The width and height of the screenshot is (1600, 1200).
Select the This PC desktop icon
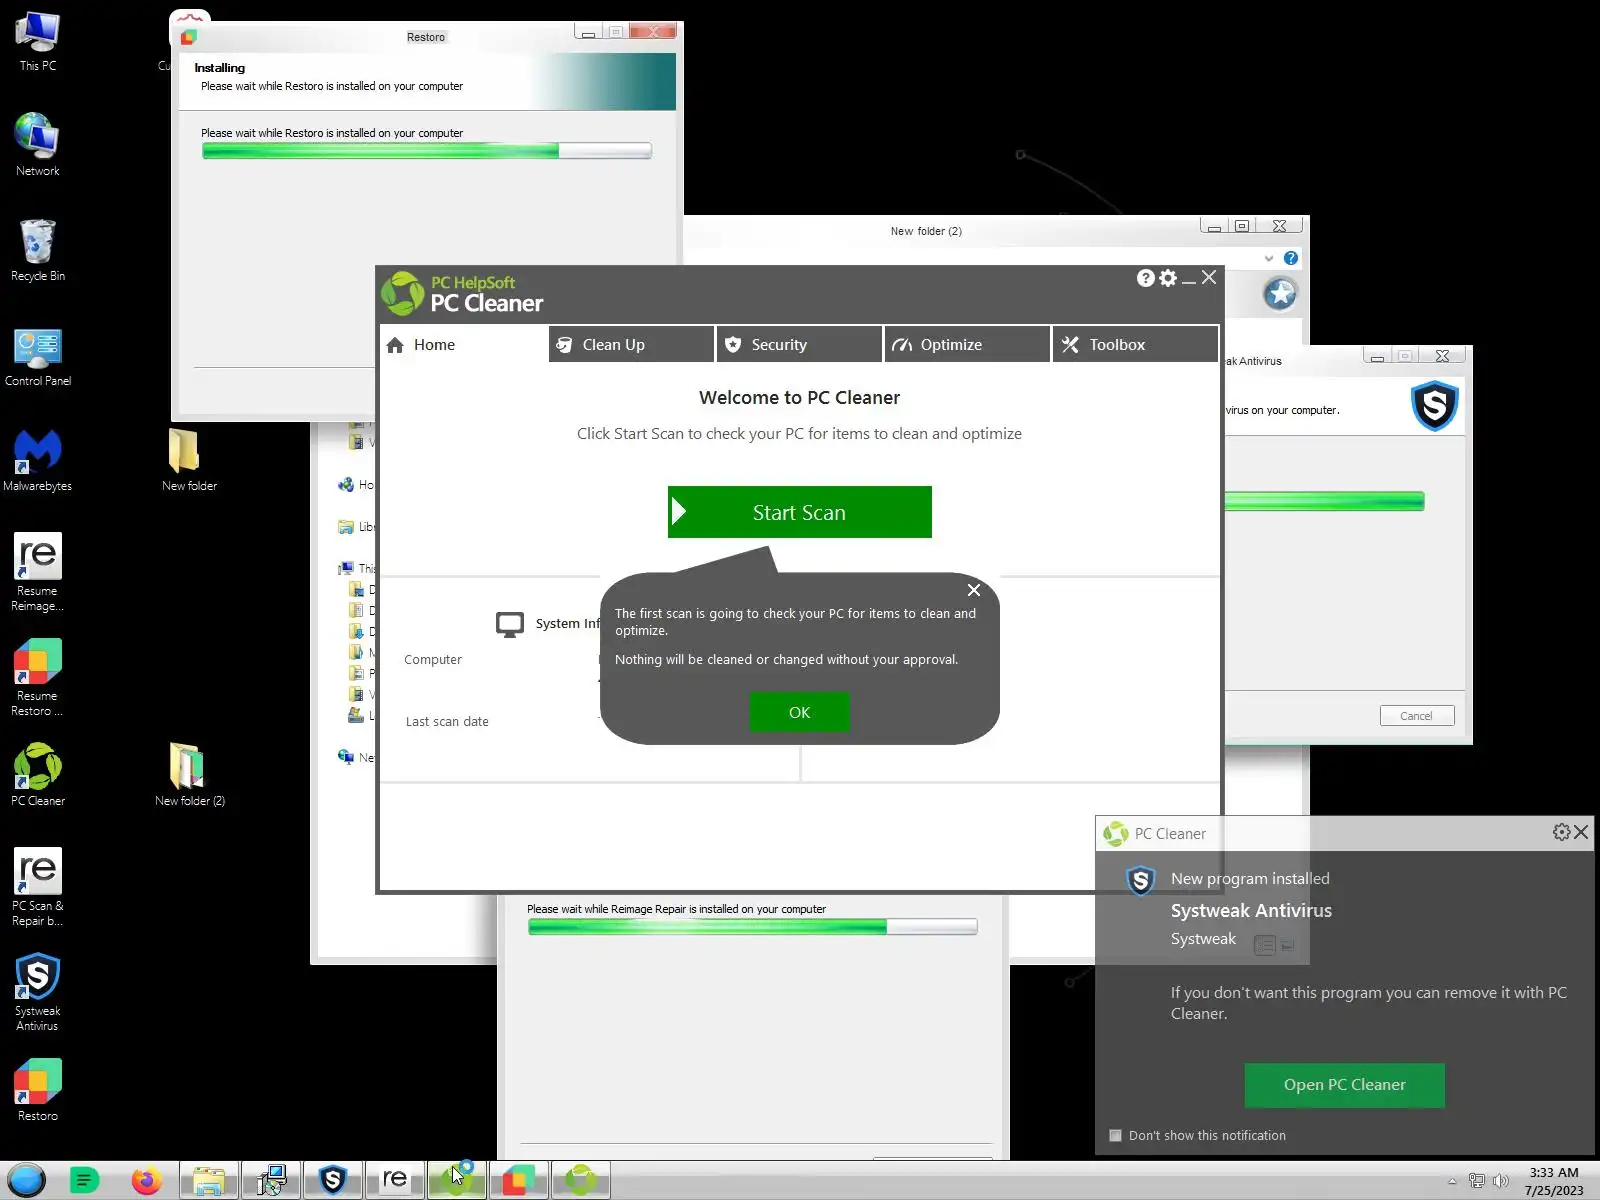click(38, 41)
